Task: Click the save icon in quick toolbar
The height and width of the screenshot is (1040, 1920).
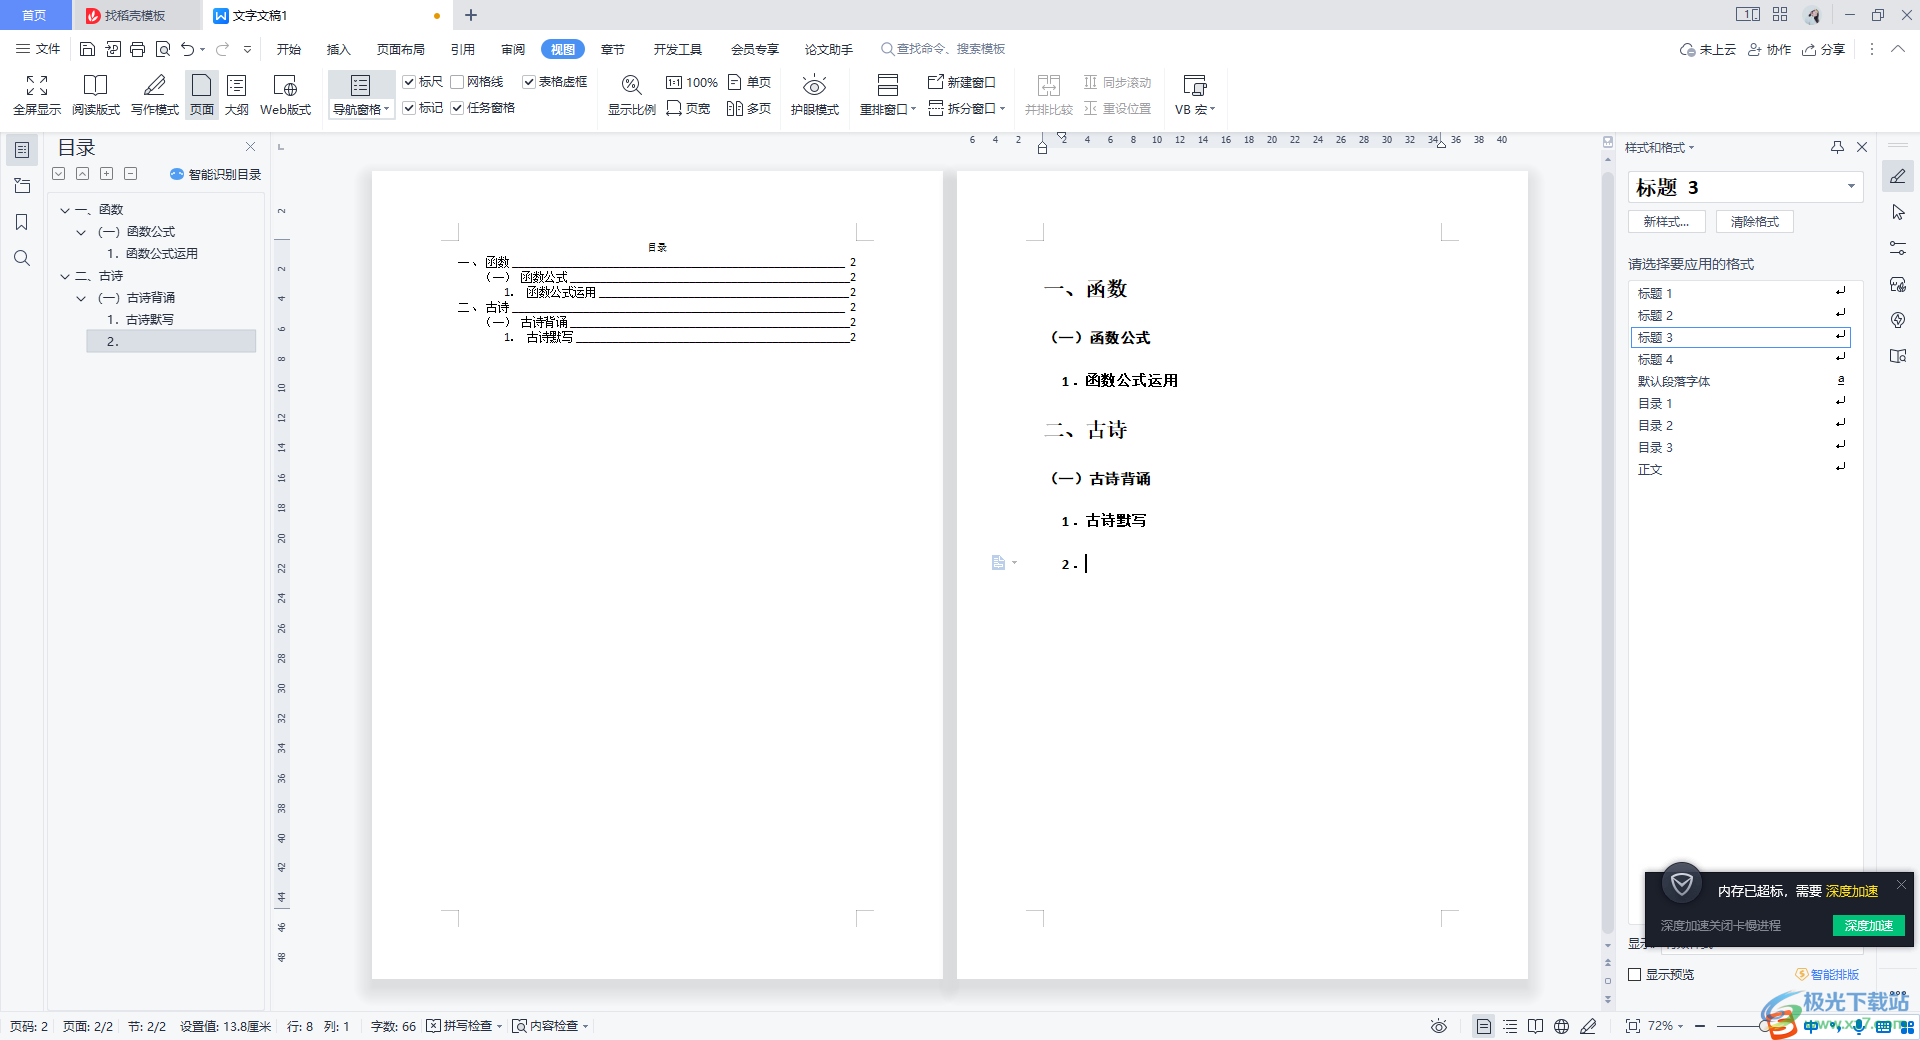Action: (88, 49)
